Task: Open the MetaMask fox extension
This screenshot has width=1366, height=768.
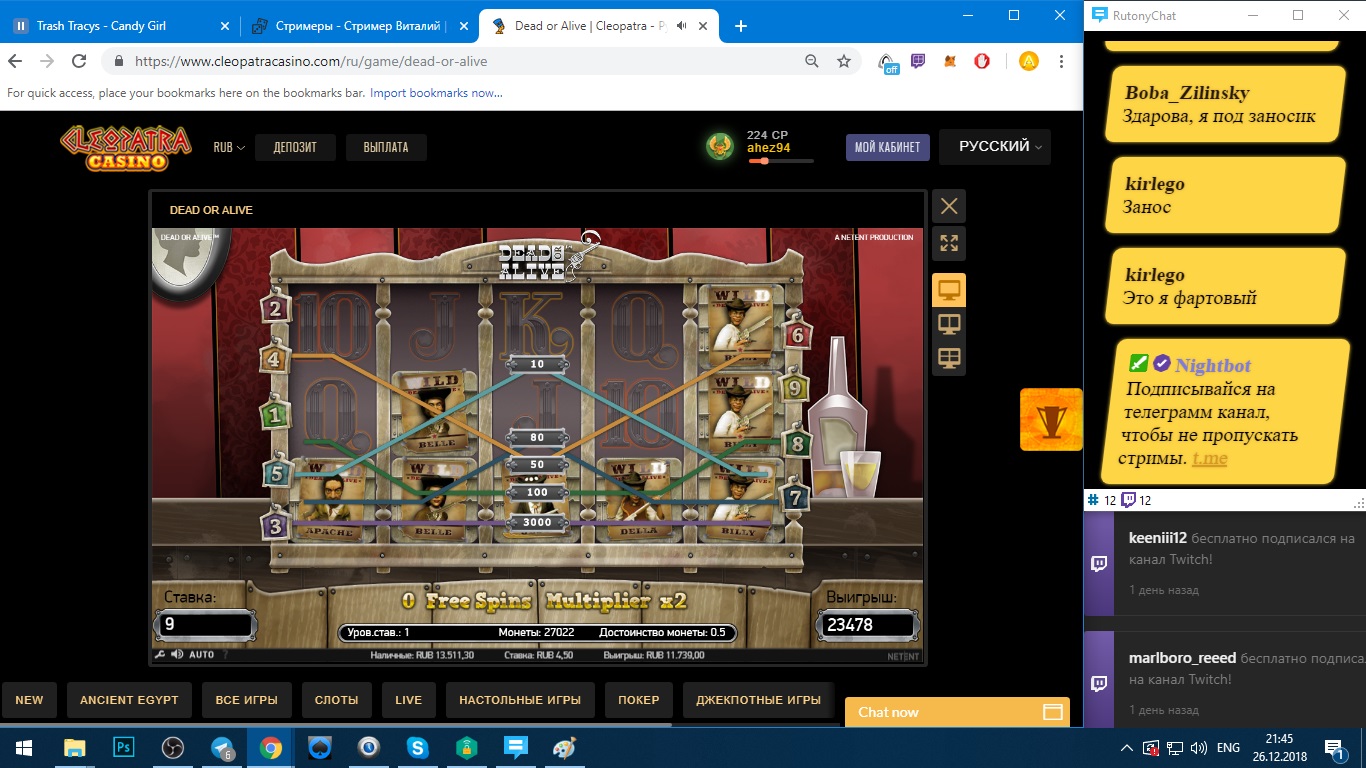Action: click(x=950, y=61)
